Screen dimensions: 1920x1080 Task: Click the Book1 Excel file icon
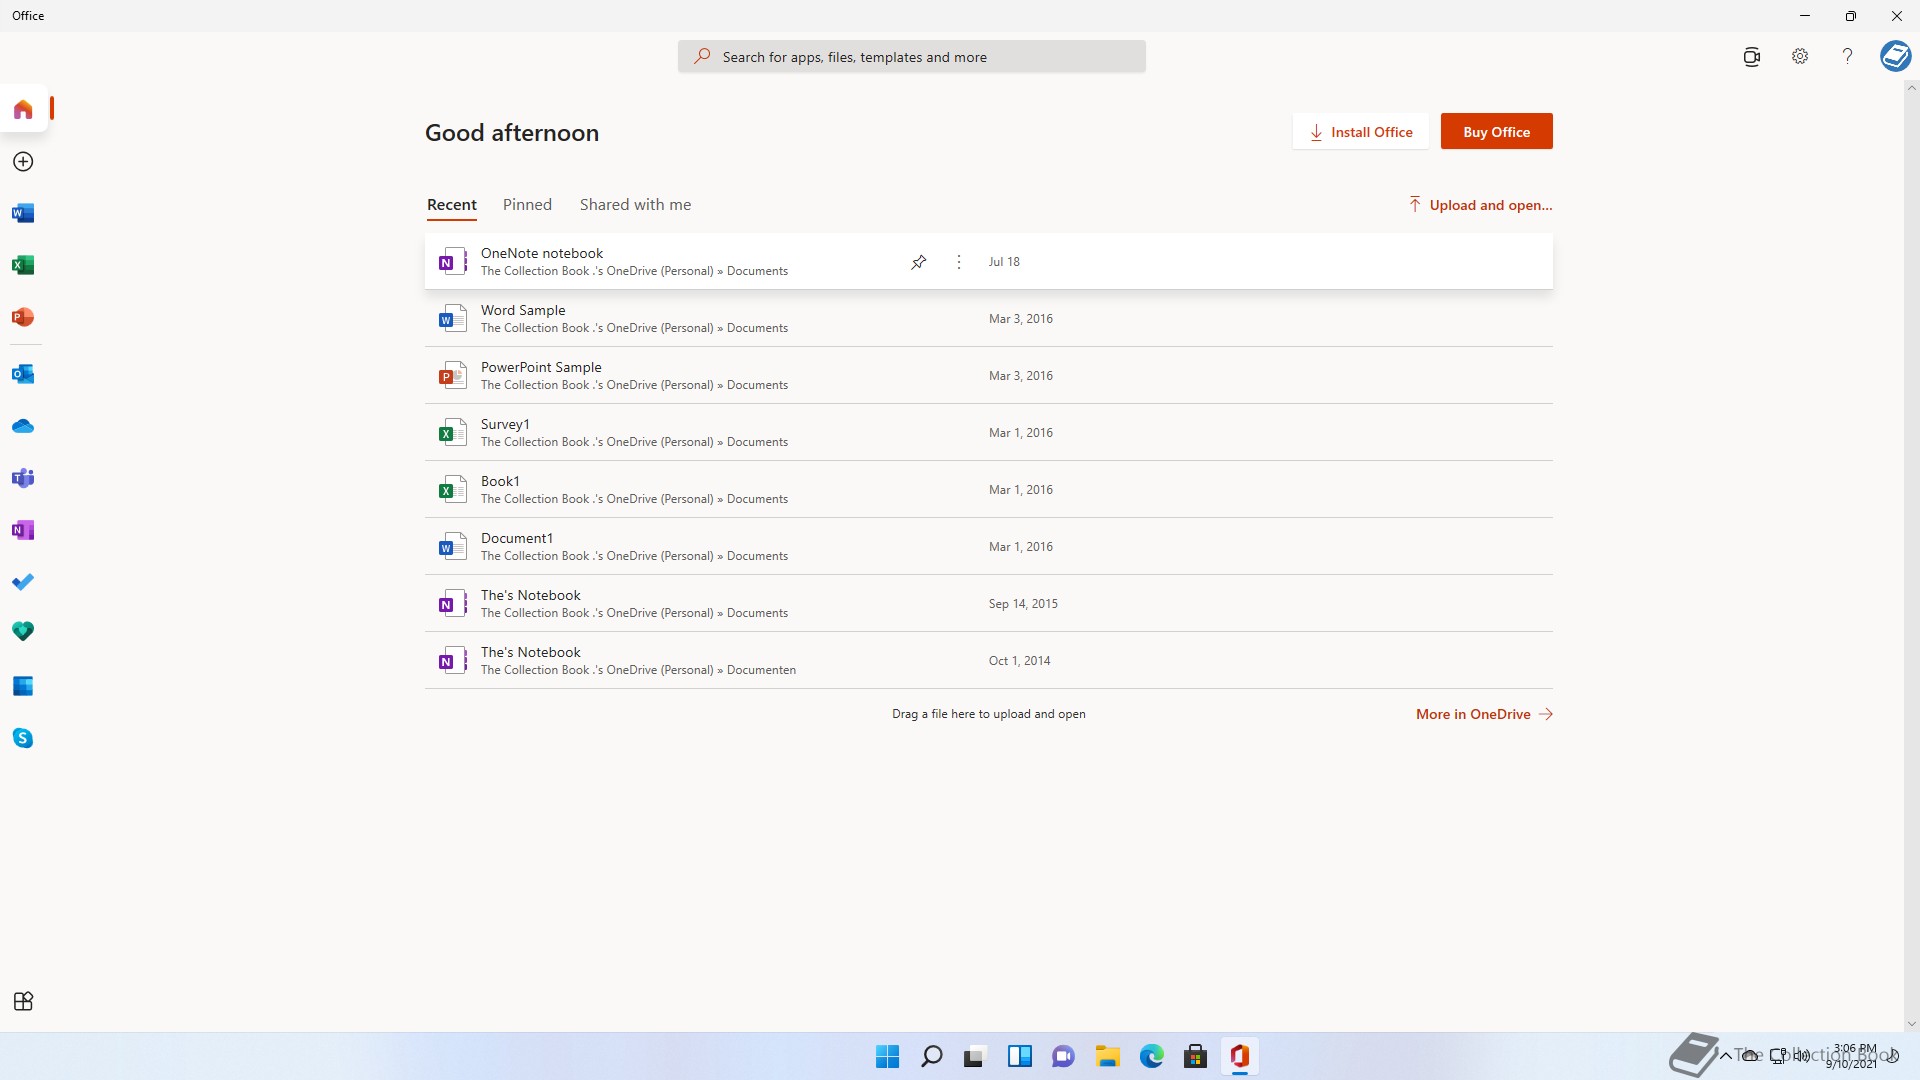pos(452,490)
